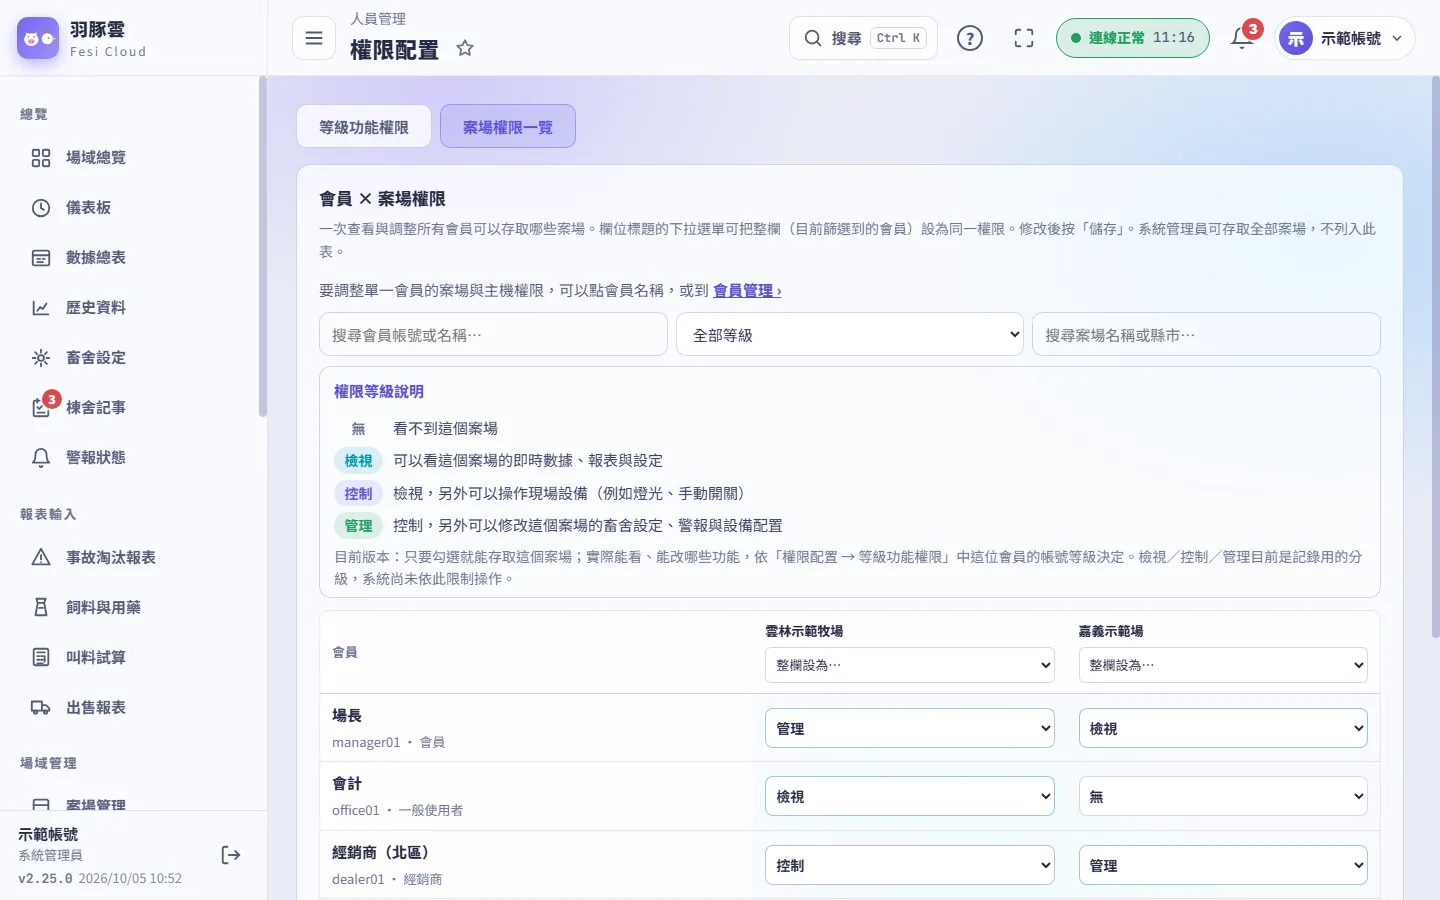Image resolution: width=1440 pixels, height=900 pixels.
Task: Change 會計 permission for 雲林示範牧場
Action: click(910, 797)
